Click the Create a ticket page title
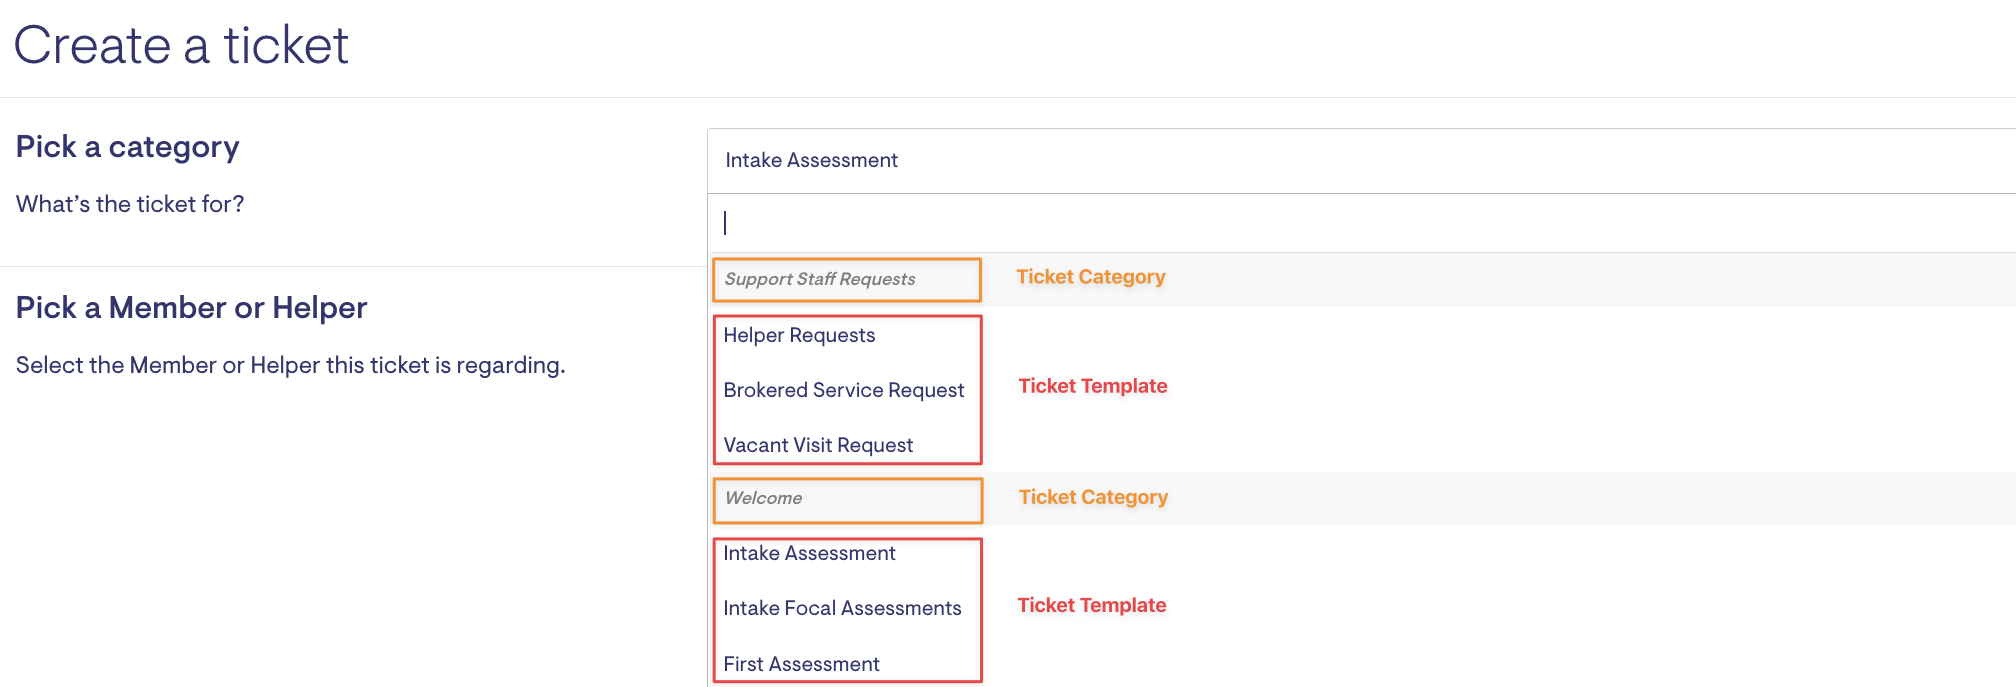Viewport: 2016px width, 687px height. (x=181, y=46)
